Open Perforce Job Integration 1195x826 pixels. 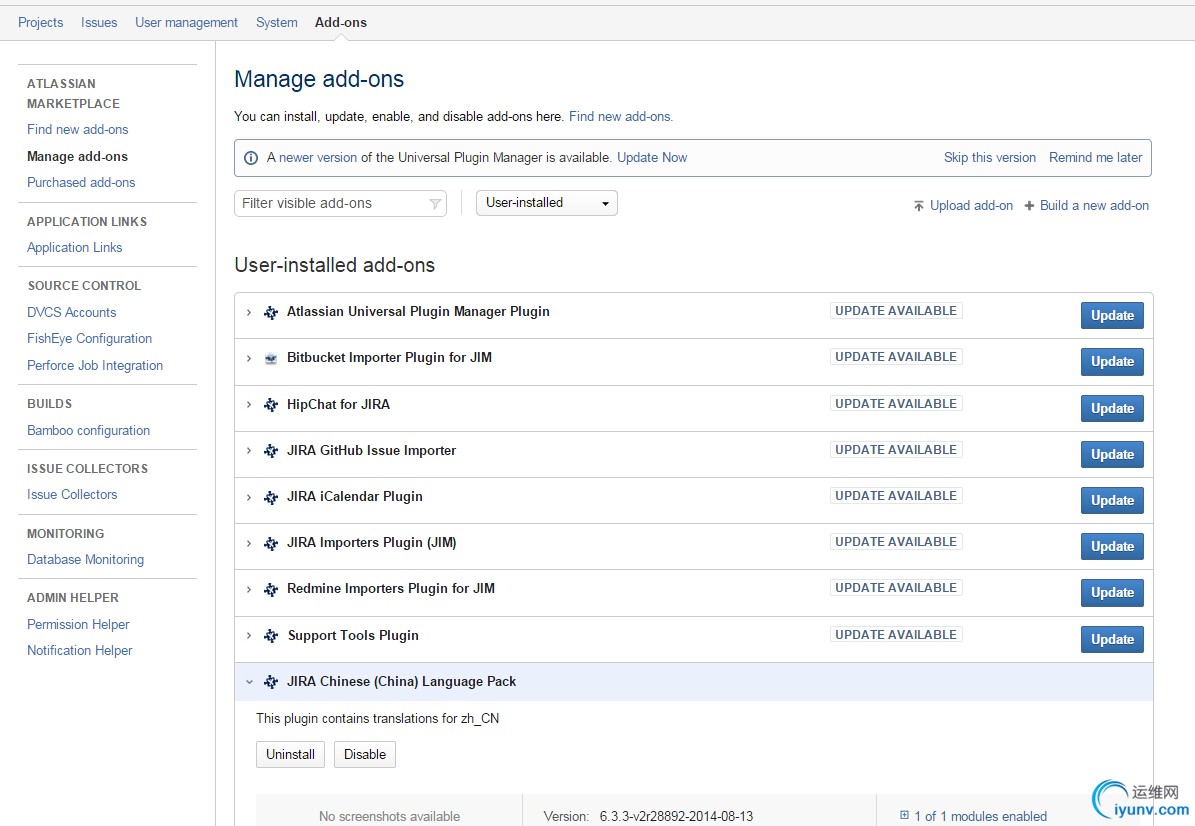pos(95,366)
